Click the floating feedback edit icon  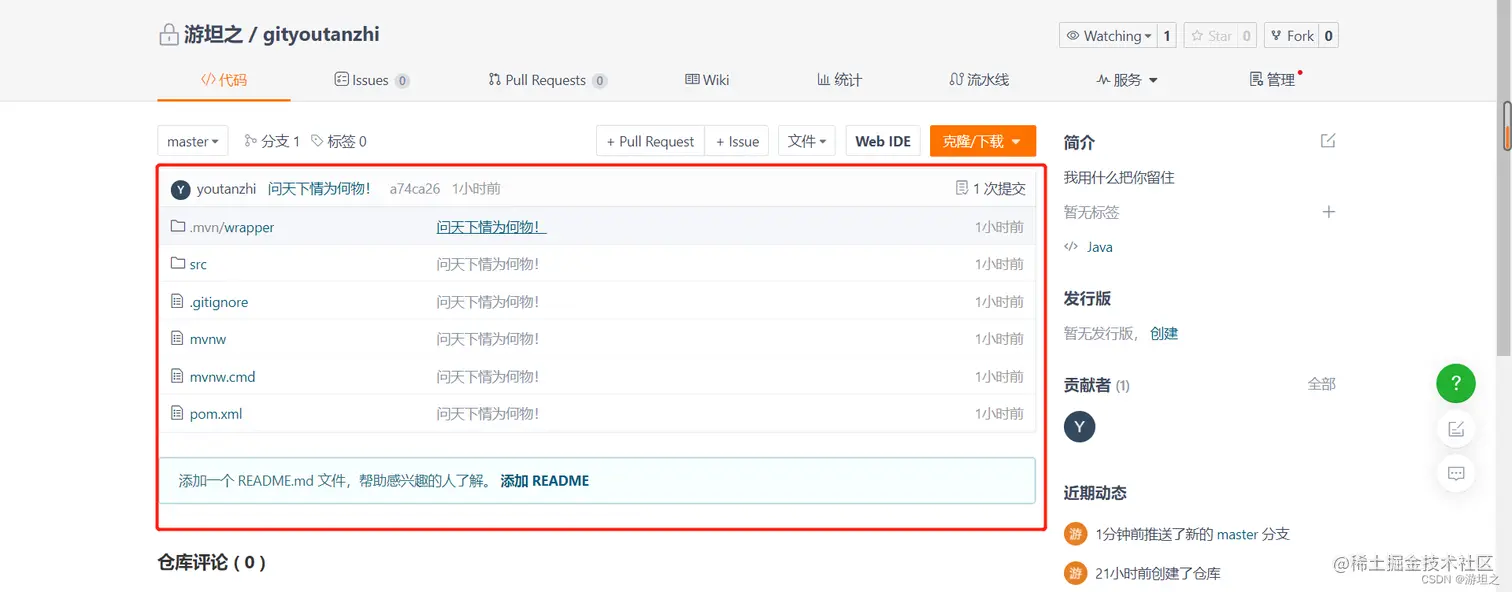point(1456,429)
